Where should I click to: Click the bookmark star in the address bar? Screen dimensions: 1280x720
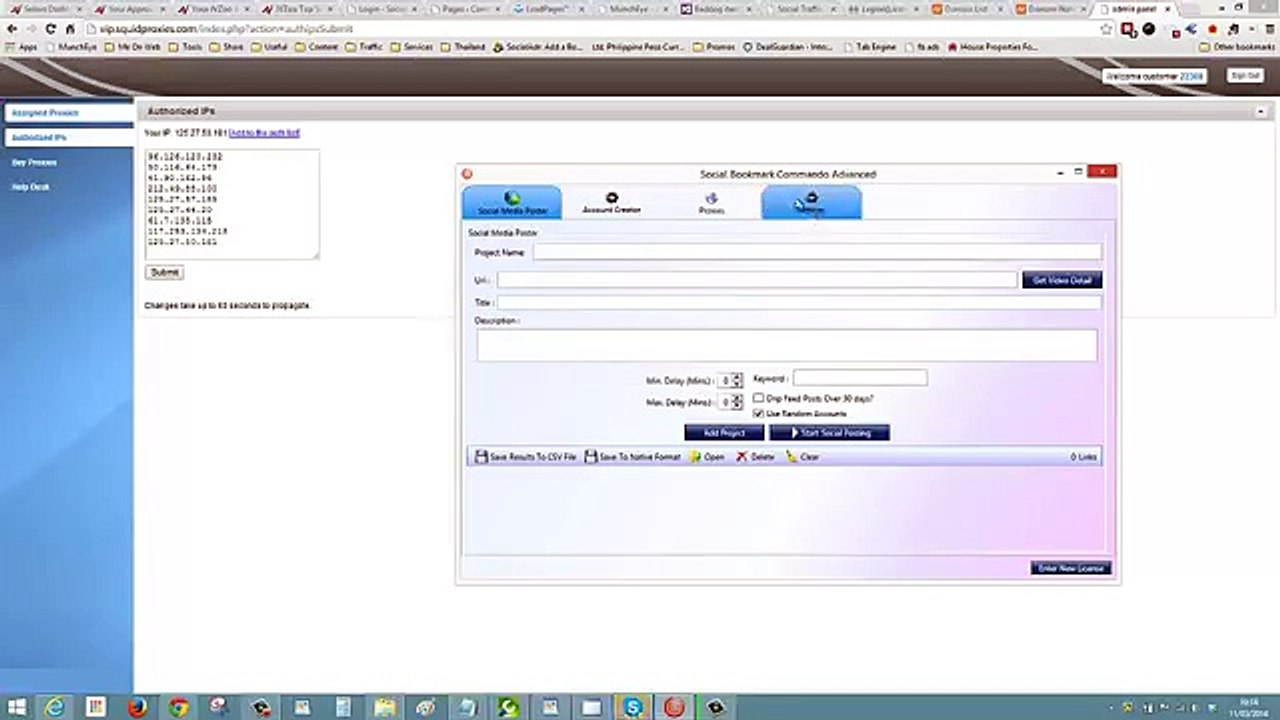1106,29
